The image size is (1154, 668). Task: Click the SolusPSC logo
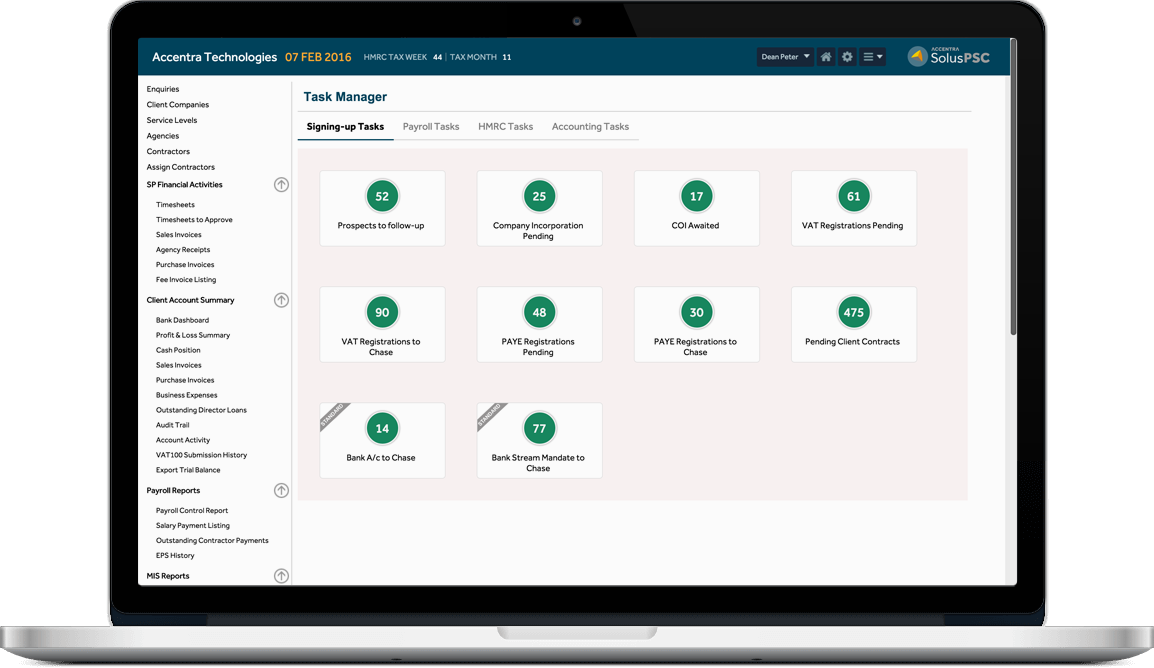(x=948, y=57)
